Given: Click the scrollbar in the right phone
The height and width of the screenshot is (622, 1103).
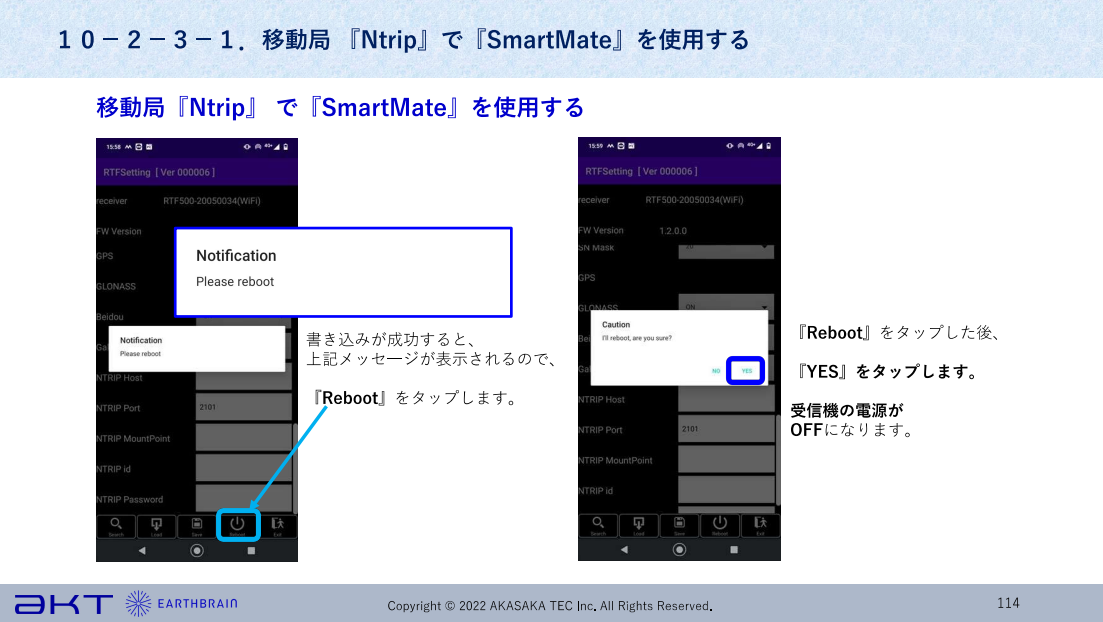Looking at the screenshot, I should (777, 460).
